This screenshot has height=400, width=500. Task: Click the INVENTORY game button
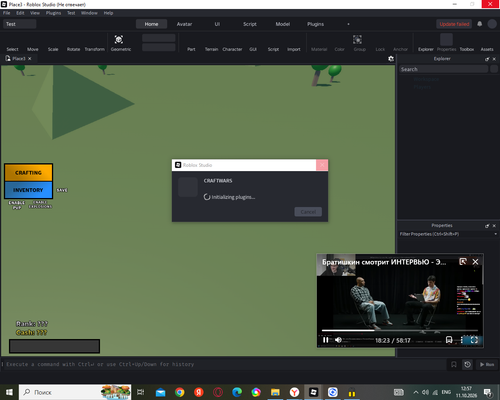point(28,190)
